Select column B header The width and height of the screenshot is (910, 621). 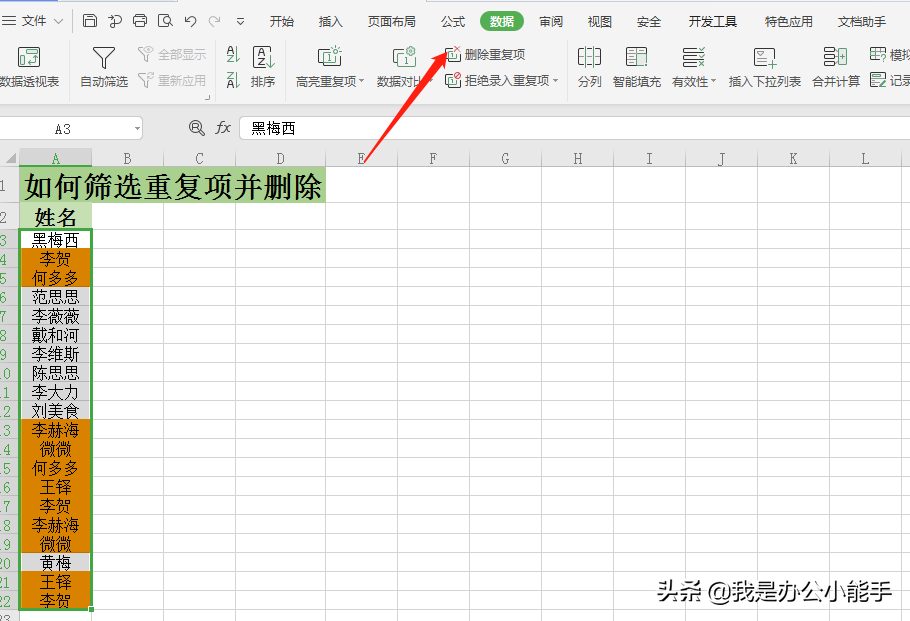click(128, 158)
